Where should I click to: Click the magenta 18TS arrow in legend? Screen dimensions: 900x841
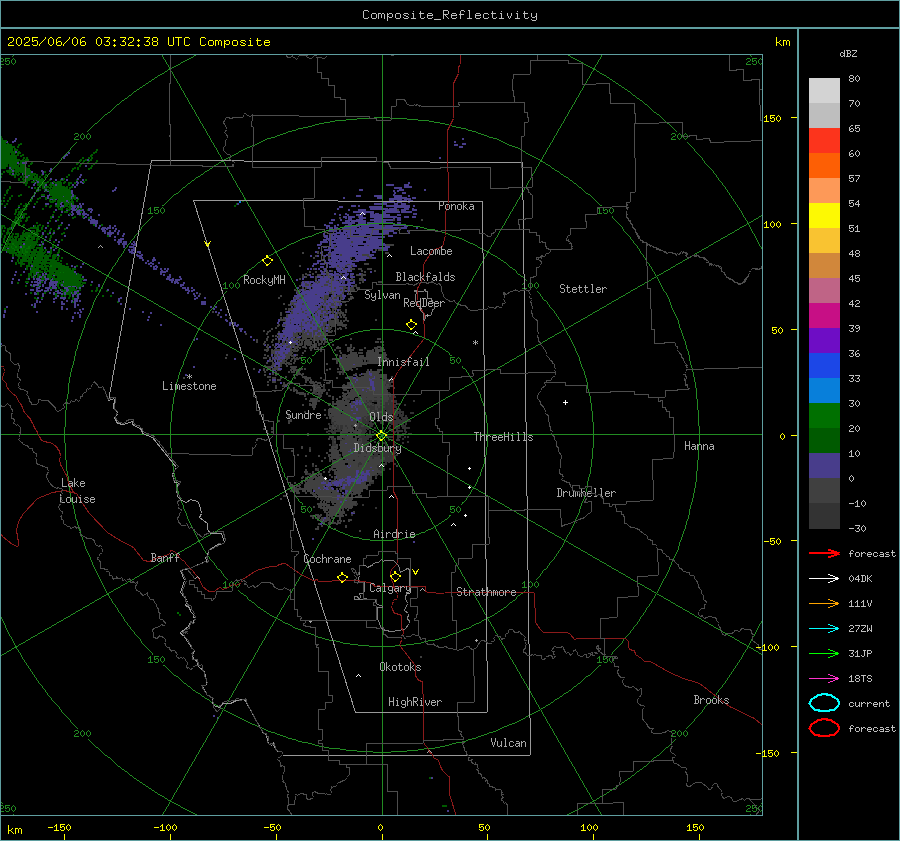tap(824, 679)
